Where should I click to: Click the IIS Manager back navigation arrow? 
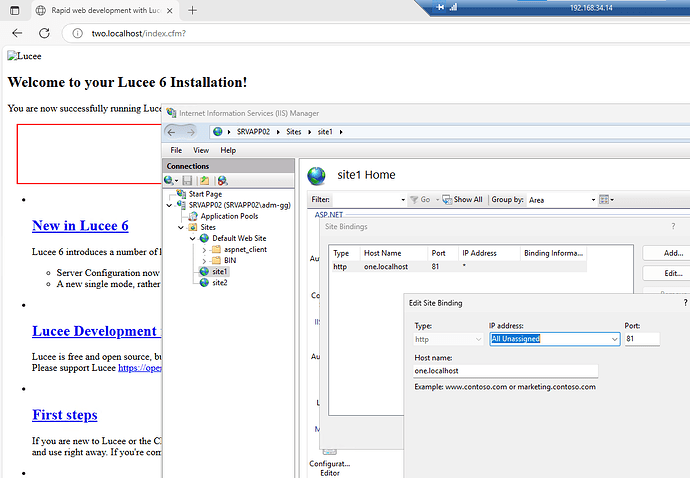pos(172,132)
